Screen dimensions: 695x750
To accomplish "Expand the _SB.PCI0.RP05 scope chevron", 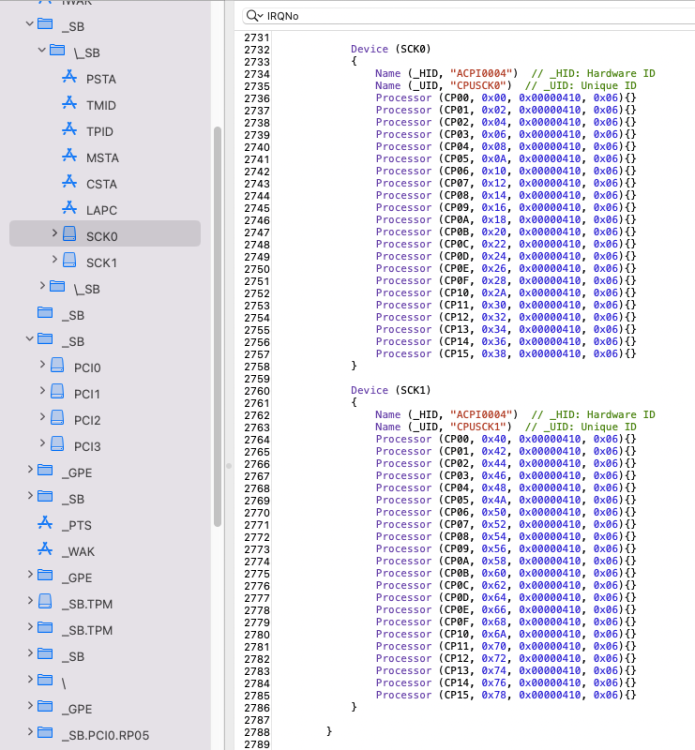I will (x=30, y=732).
